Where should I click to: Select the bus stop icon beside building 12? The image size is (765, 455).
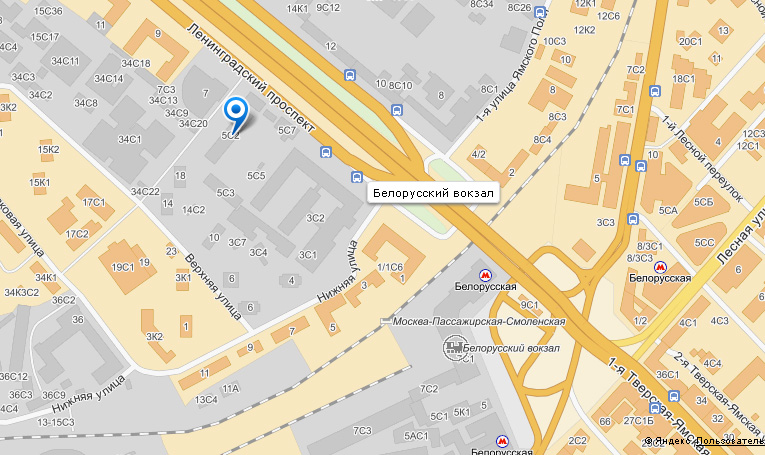[x=350, y=75]
